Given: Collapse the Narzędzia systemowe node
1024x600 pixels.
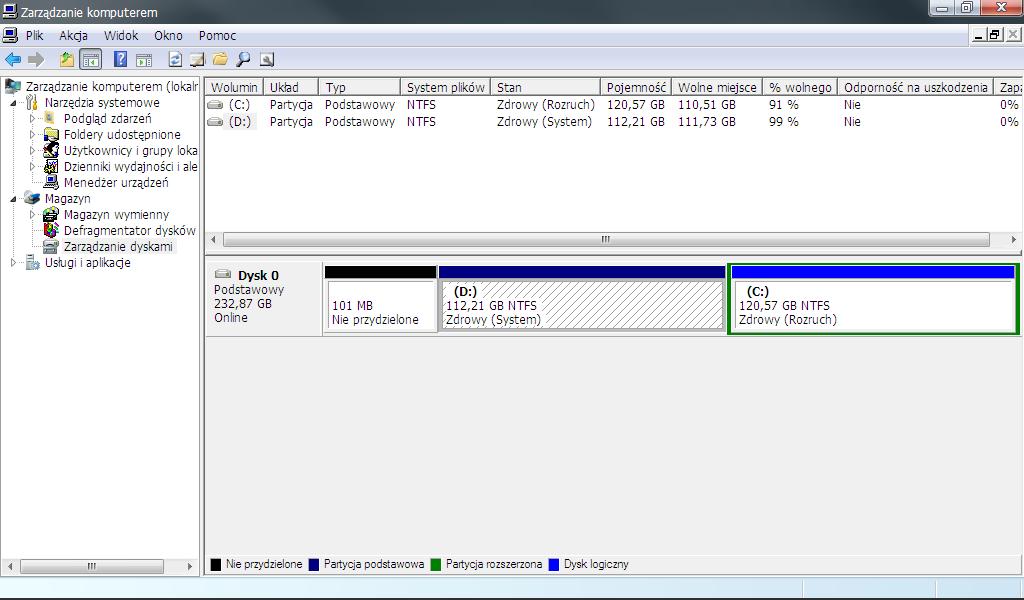Looking at the screenshot, I should pos(15,103).
